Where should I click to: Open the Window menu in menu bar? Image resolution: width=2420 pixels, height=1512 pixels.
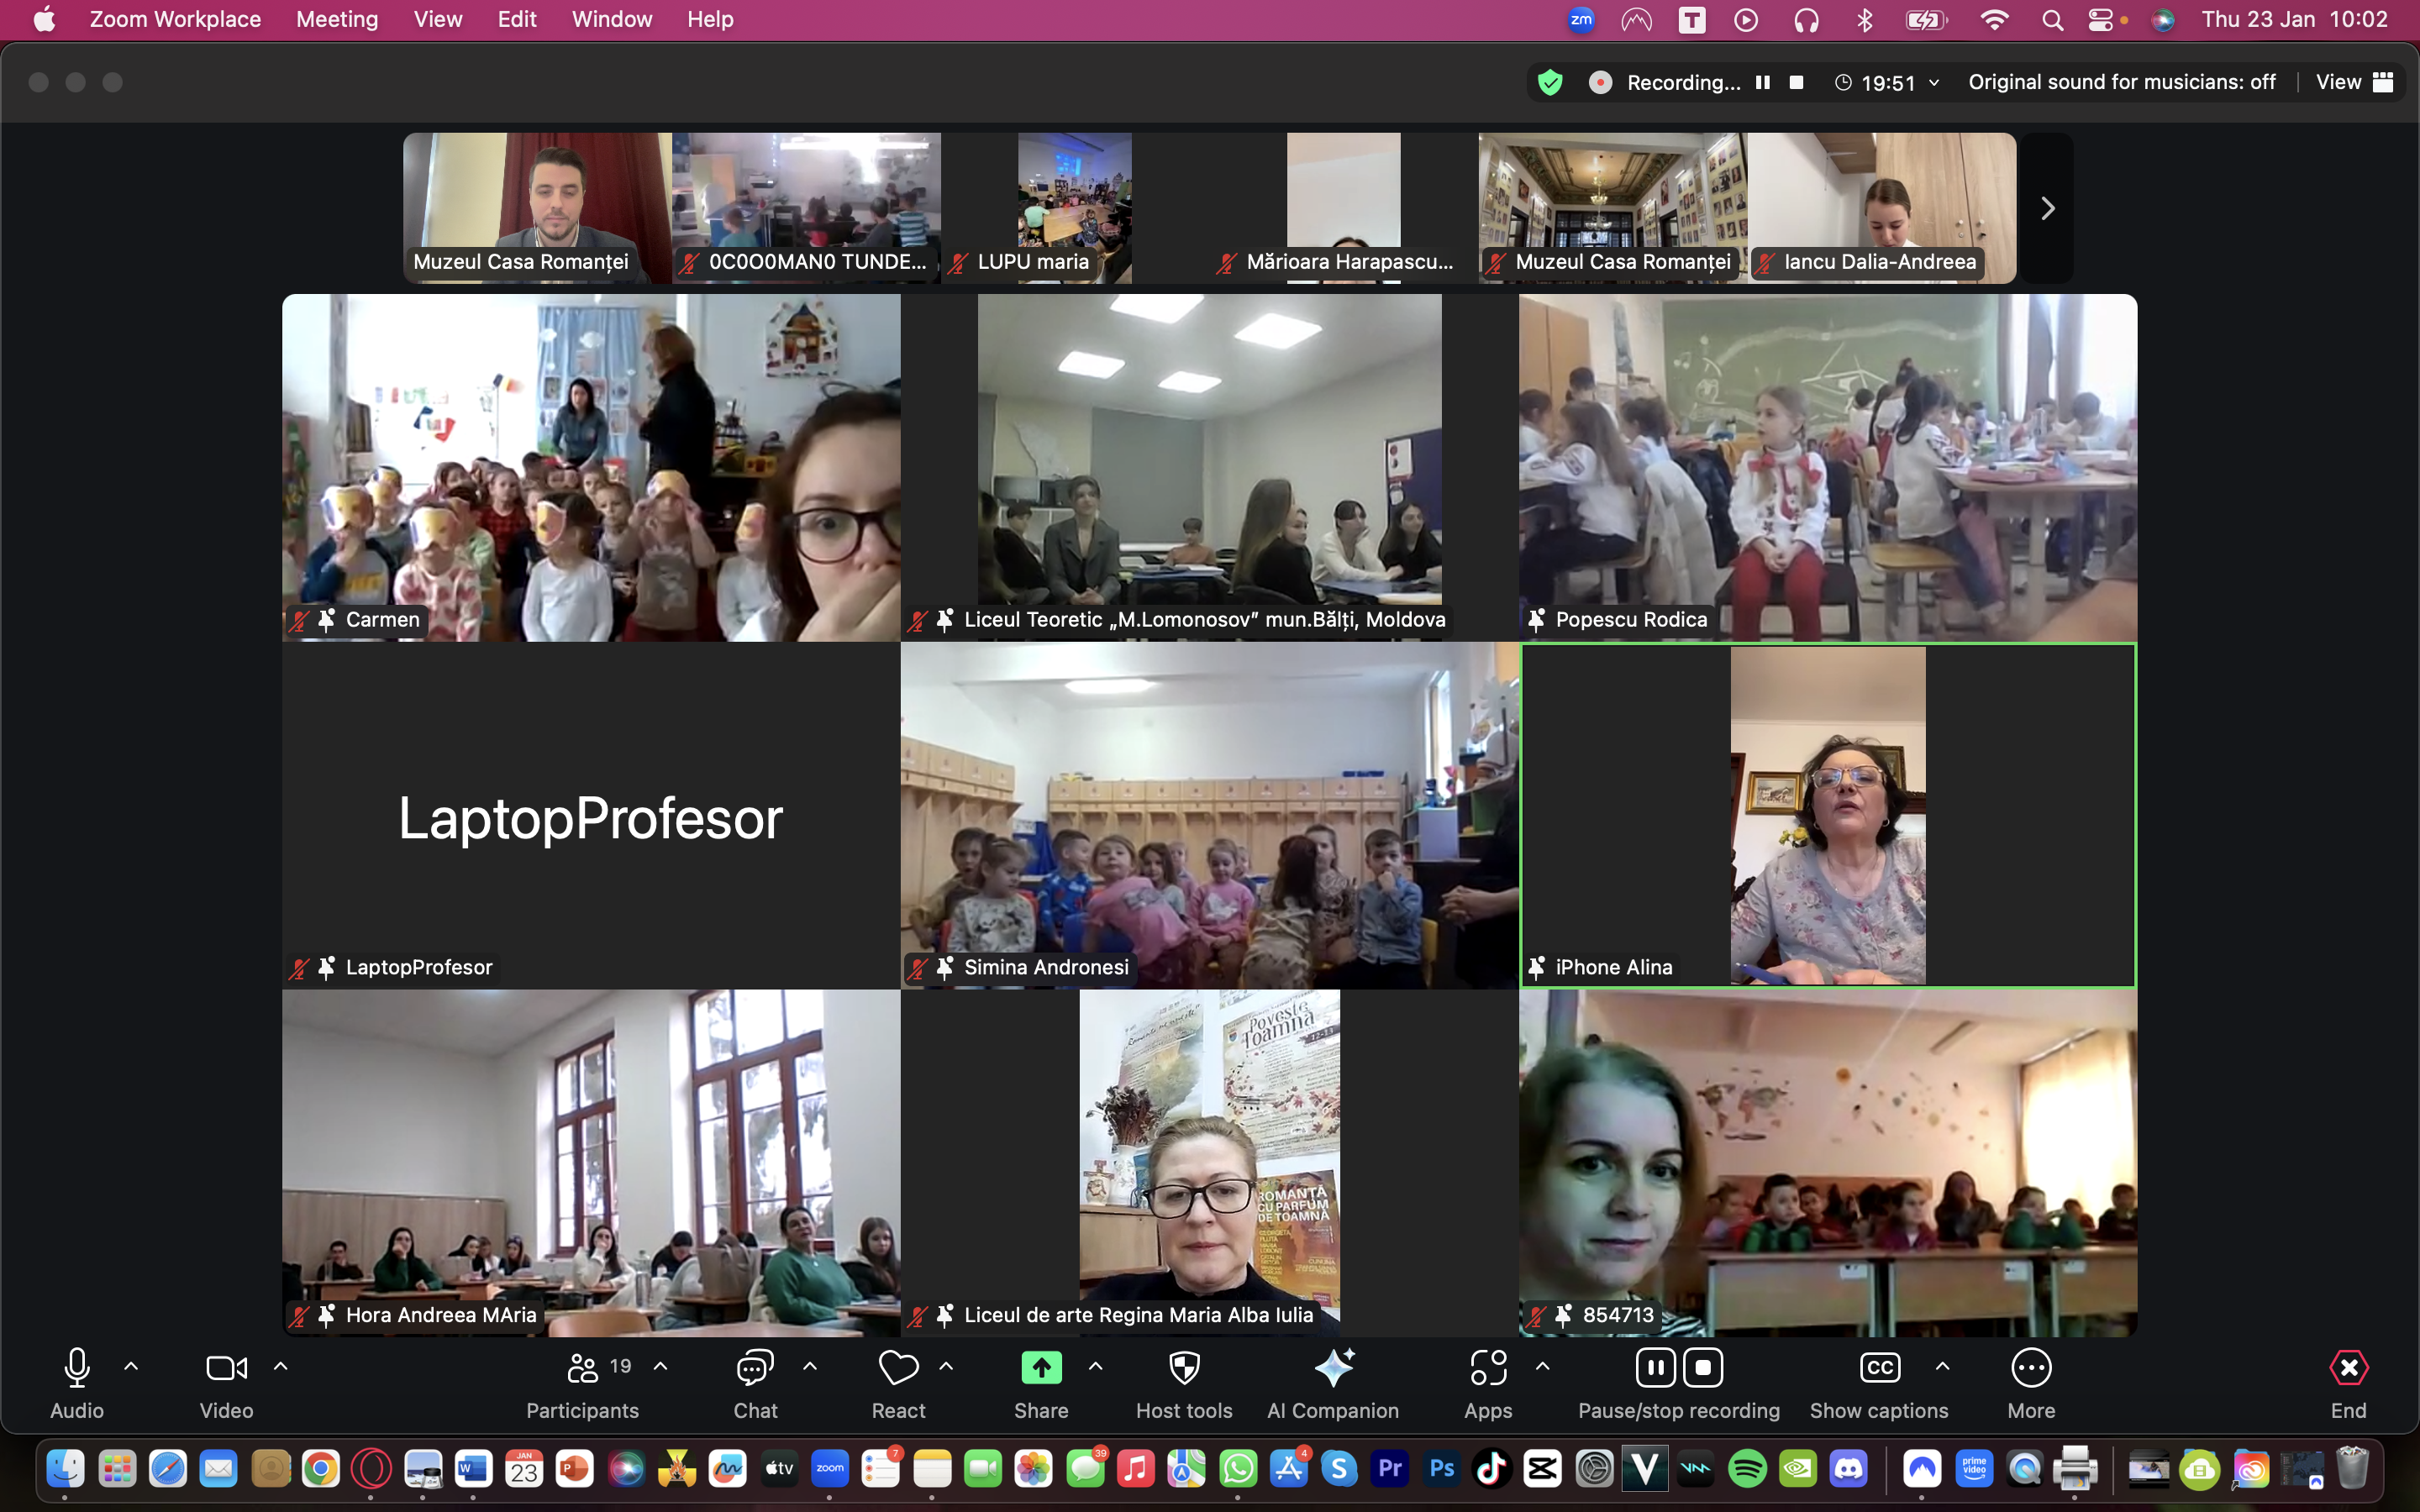pyautogui.click(x=612, y=19)
